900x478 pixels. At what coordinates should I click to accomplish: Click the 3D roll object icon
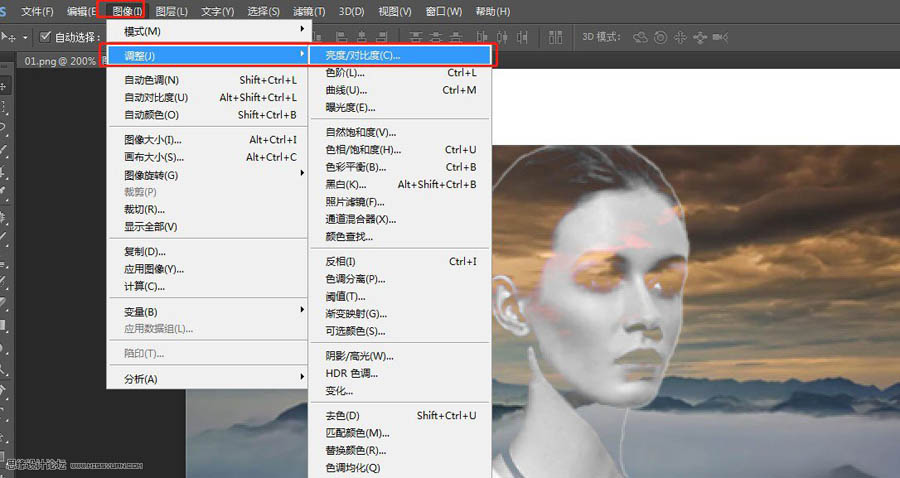661,37
